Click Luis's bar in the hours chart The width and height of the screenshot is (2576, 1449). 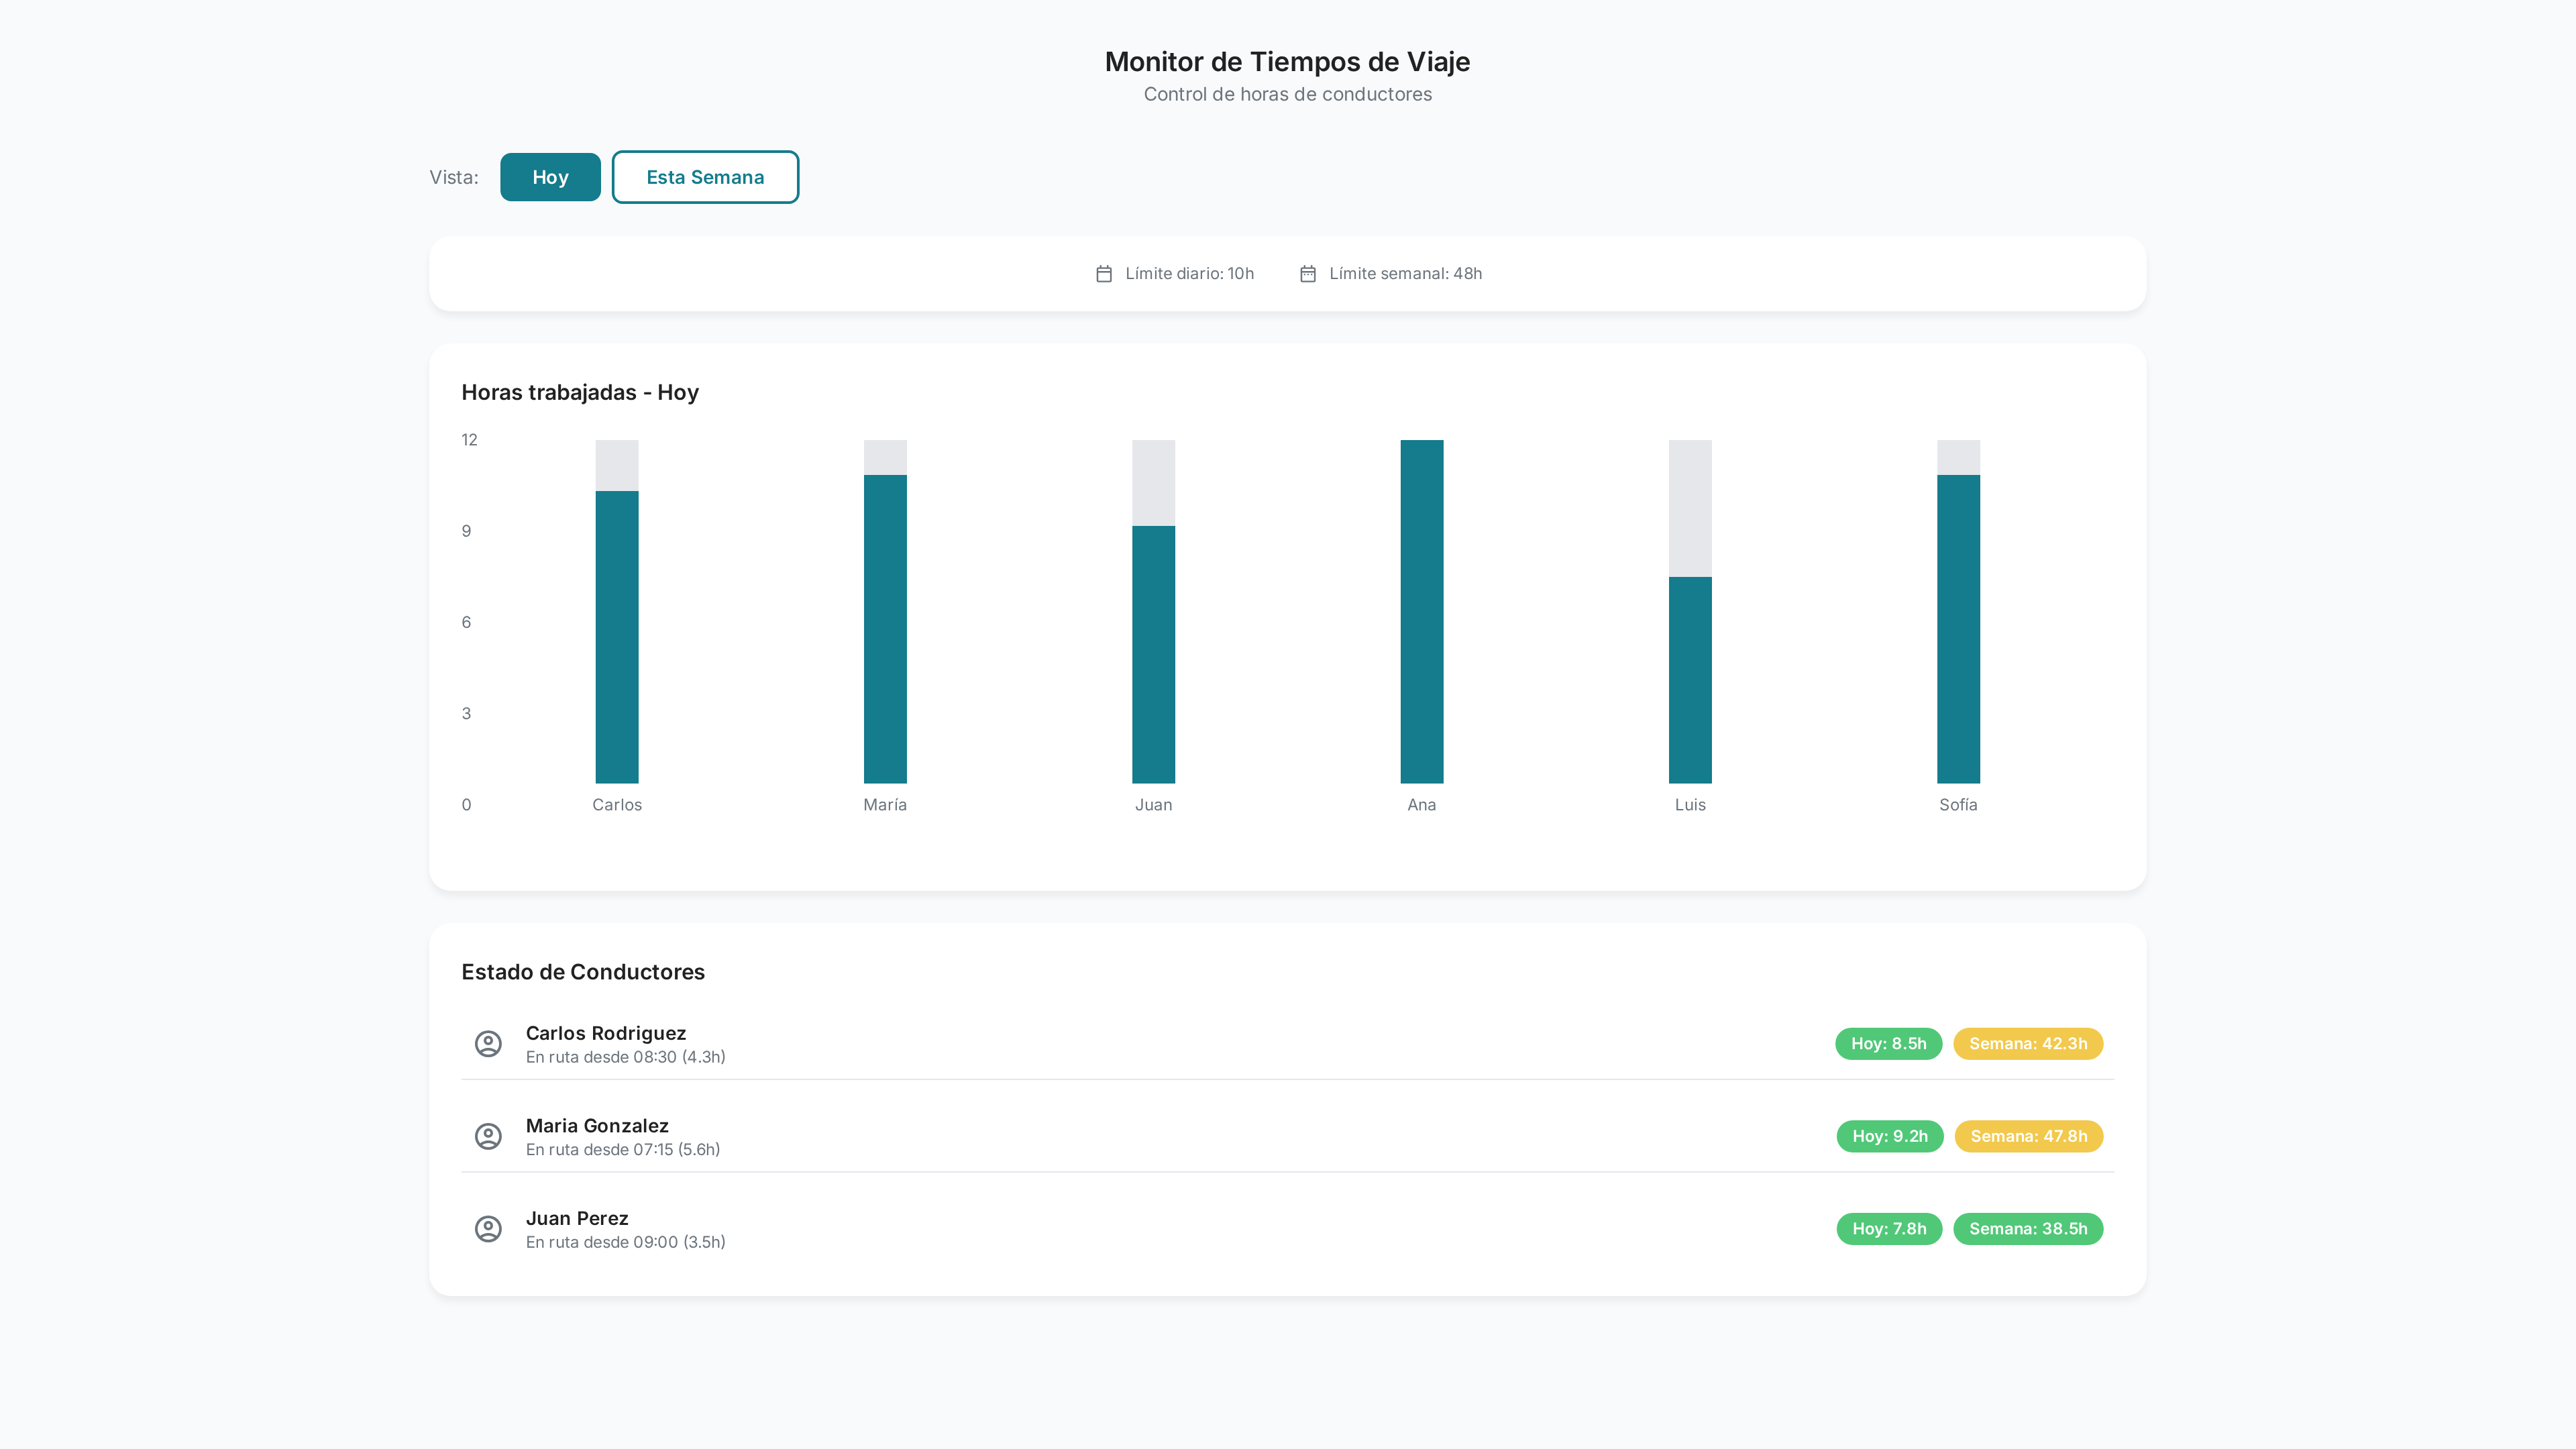[x=1690, y=680]
